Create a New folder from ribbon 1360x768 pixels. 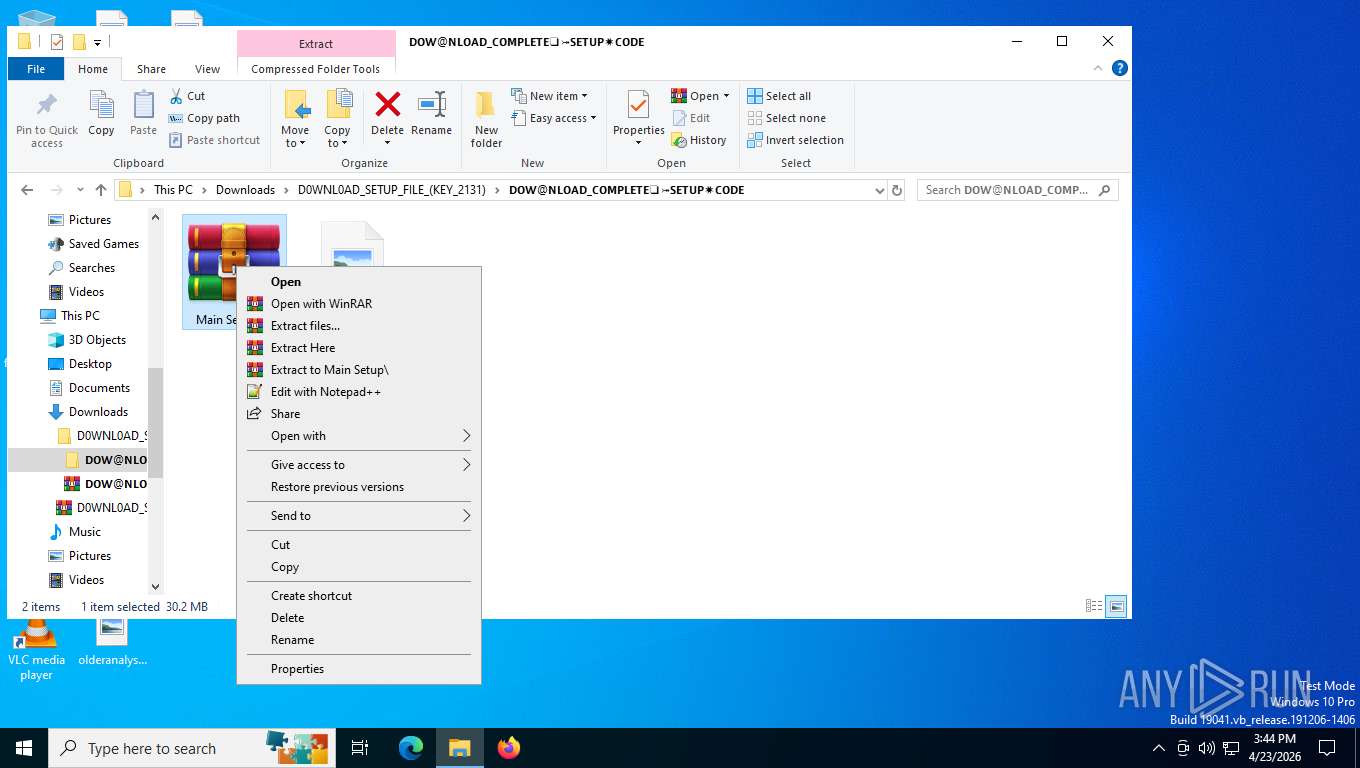point(486,119)
